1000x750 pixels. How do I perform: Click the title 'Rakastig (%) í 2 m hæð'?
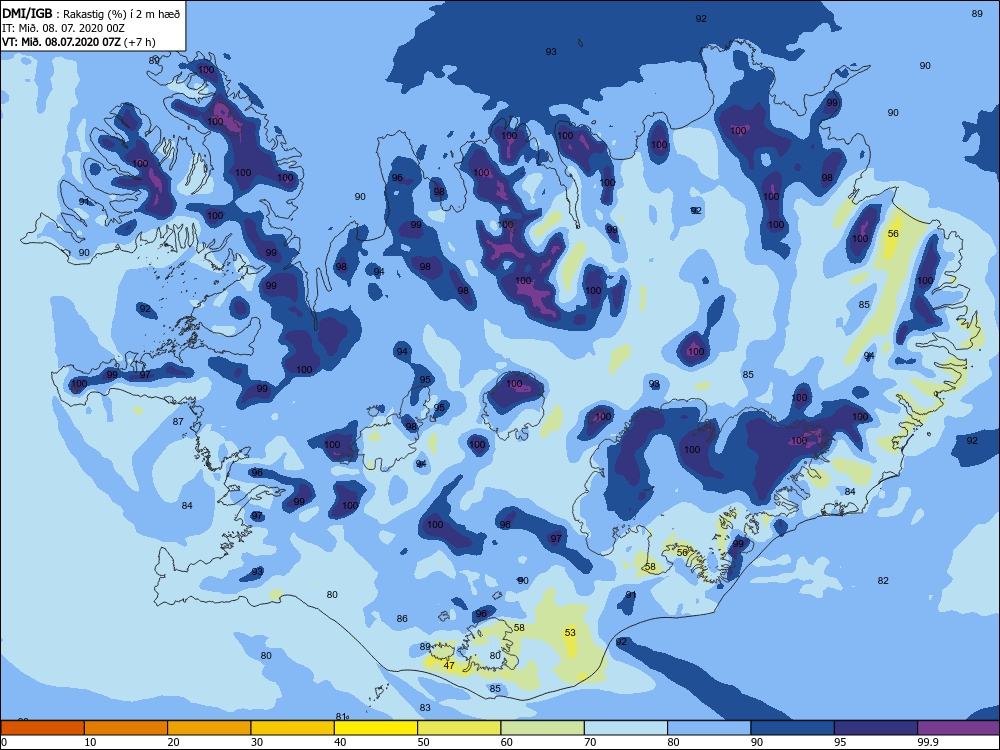(121, 13)
